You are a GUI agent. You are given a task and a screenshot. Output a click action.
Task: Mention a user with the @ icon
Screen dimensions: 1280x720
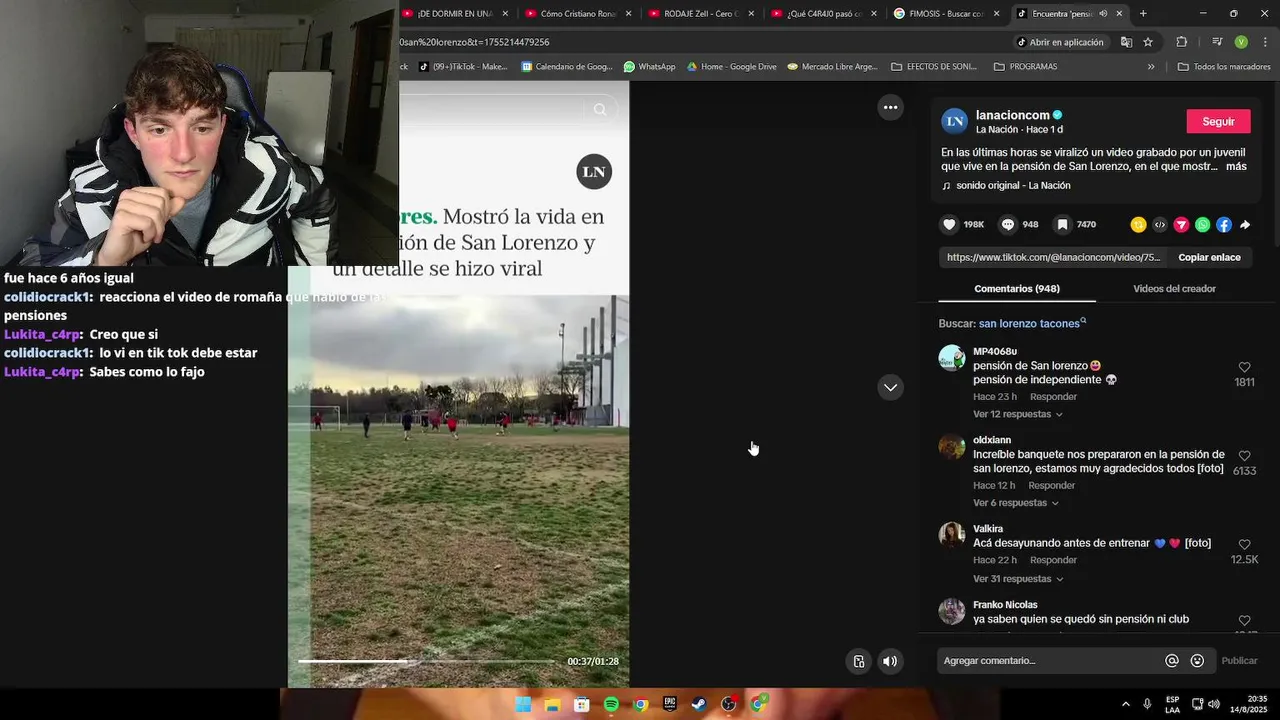tap(1172, 661)
